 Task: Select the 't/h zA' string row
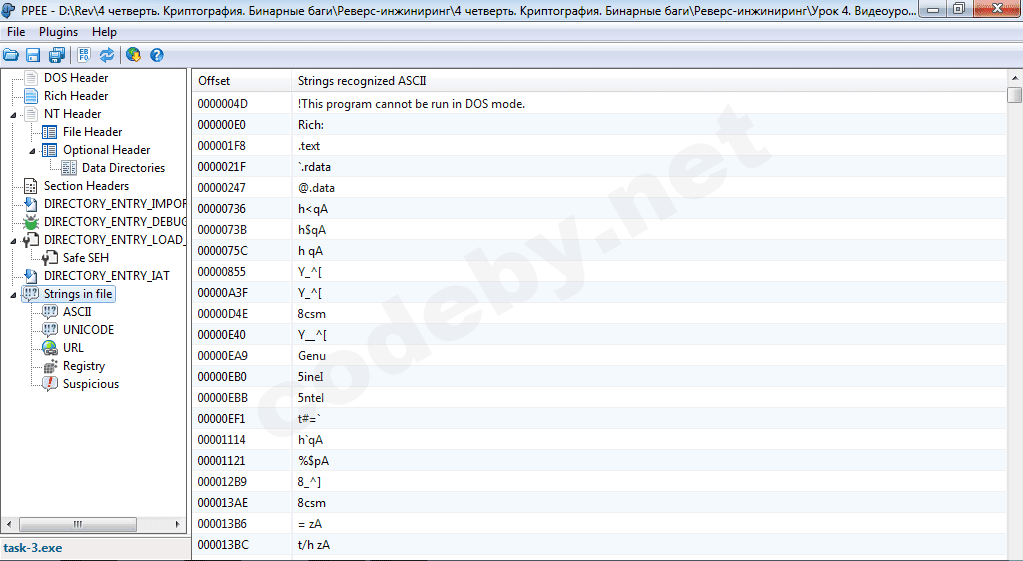600,545
